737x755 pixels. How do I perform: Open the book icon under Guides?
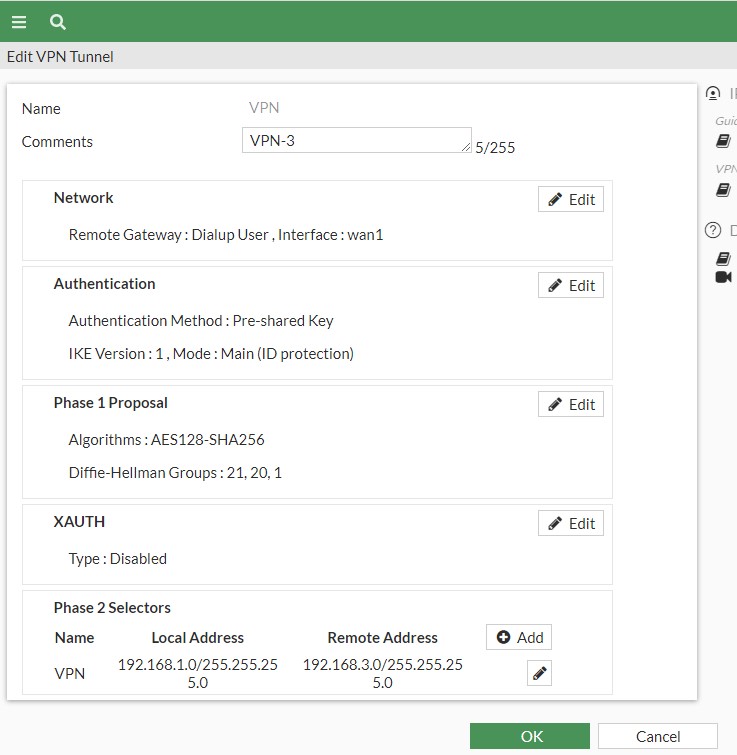point(723,141)
